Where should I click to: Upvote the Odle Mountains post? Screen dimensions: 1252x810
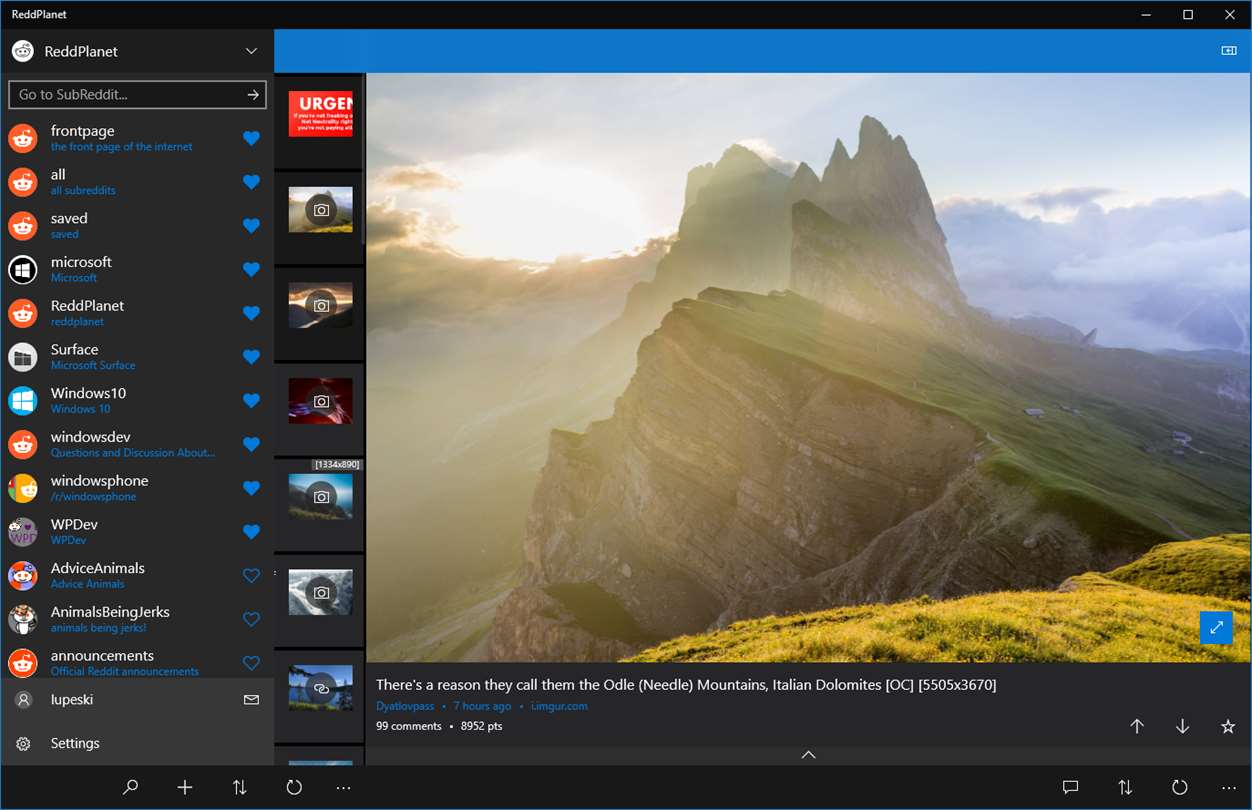coord(1137,727)
